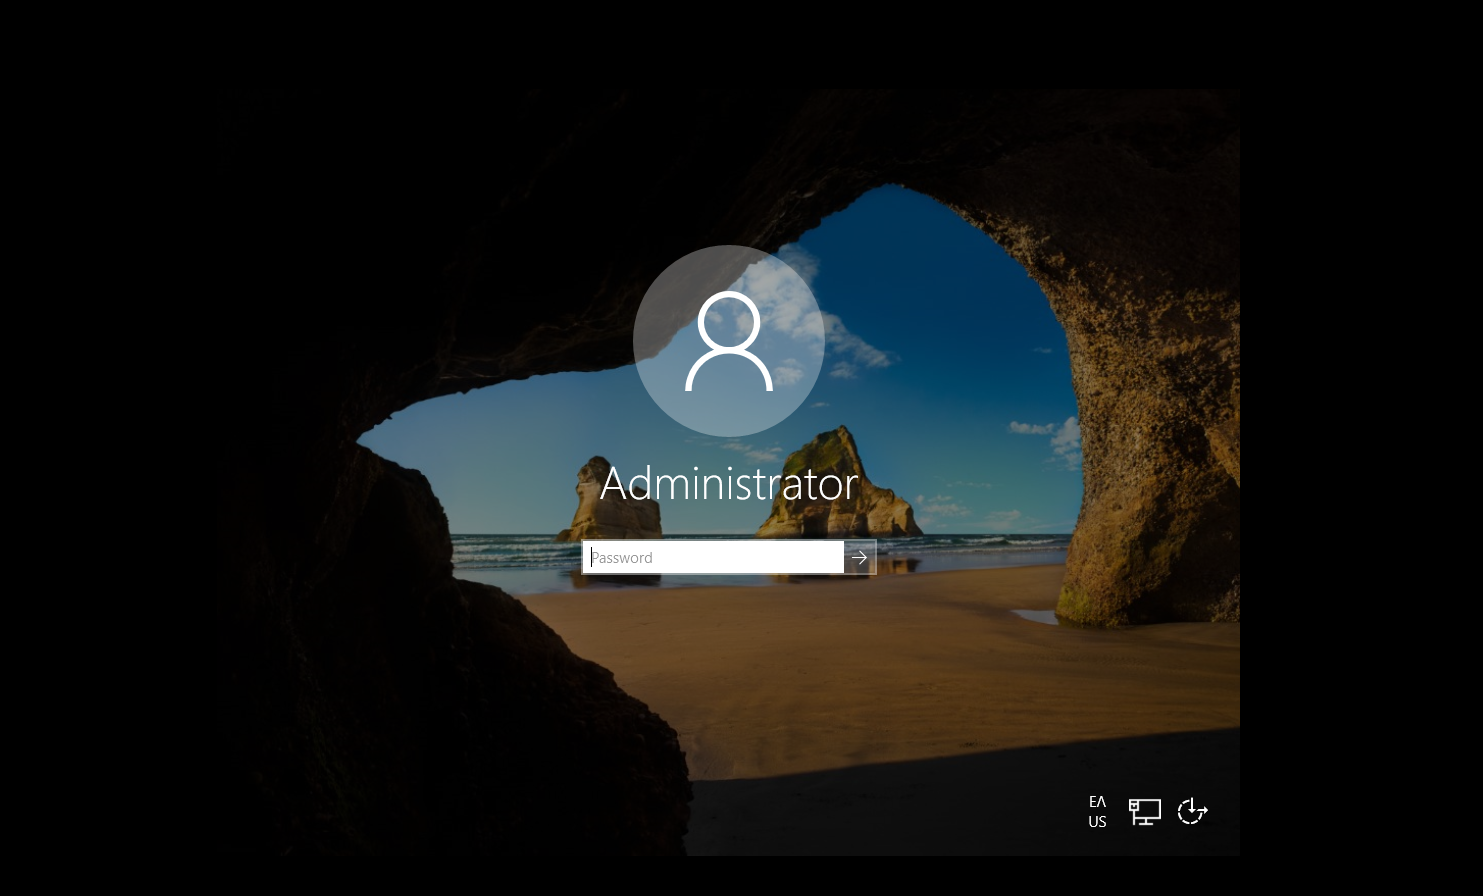1483x896 pixels.
Task: Expand the ENG US language switcher
Action: point(1097,811)
